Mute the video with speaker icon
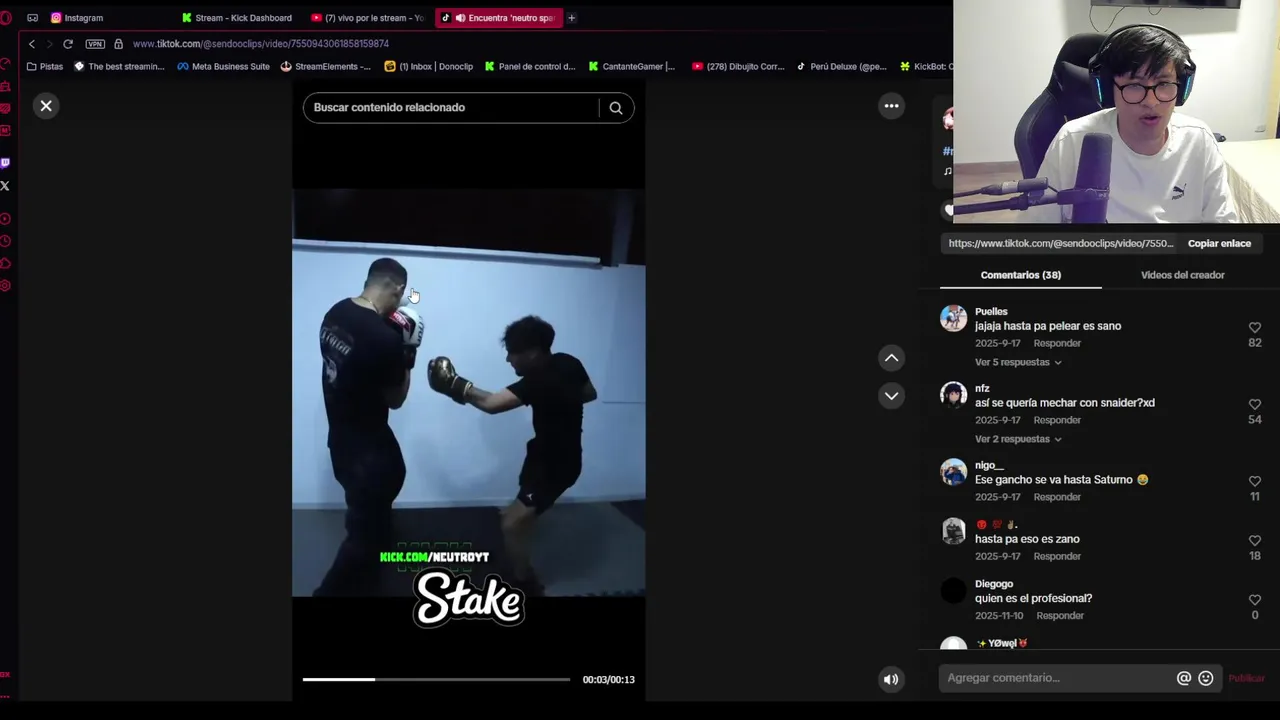Screen dimensions: 1280x720 click(890, 679)
